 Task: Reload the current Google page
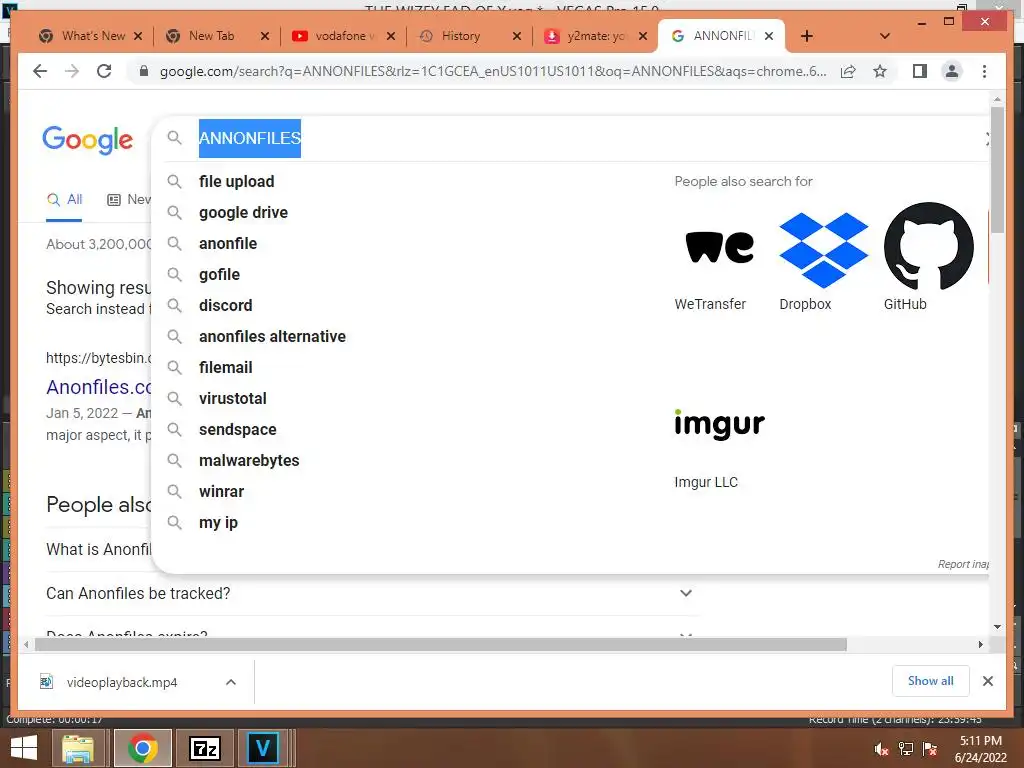104,71
